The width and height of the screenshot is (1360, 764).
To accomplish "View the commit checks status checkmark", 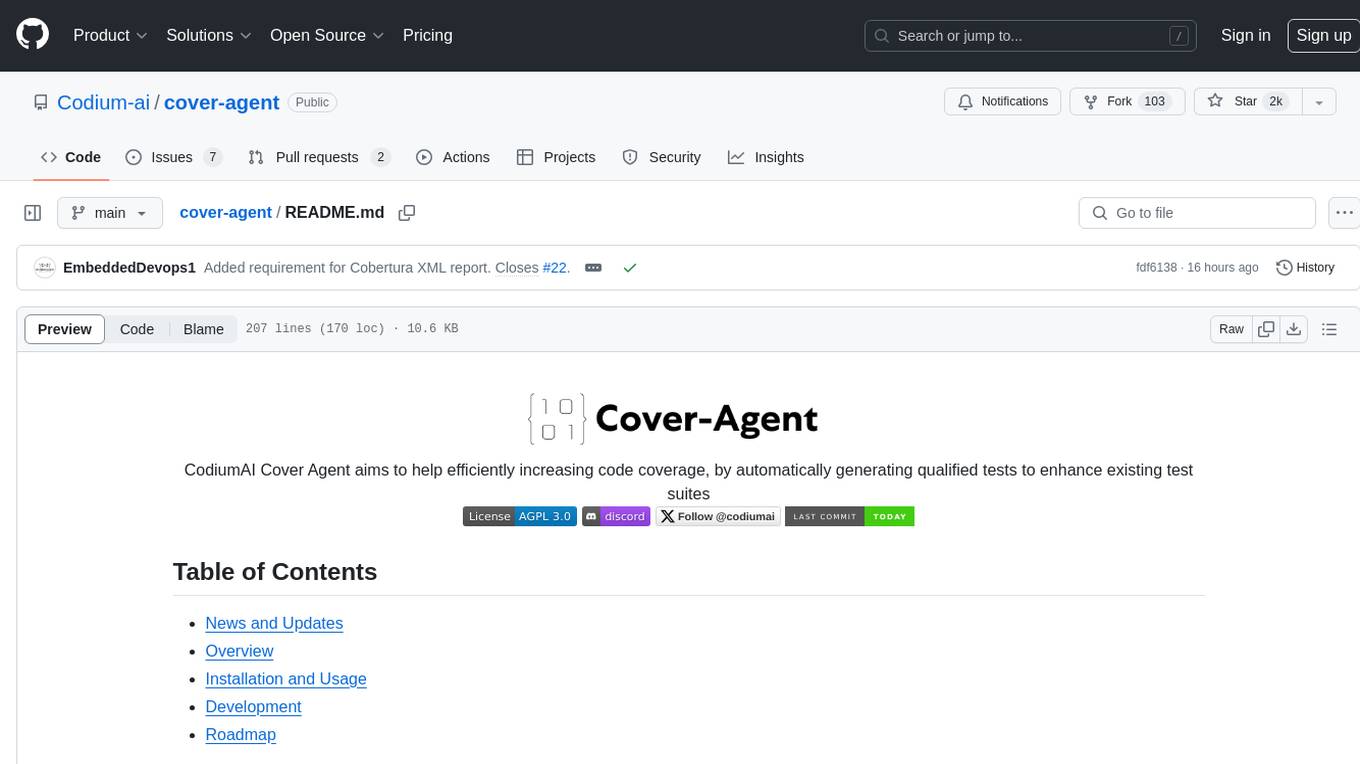I will [630, 268].
